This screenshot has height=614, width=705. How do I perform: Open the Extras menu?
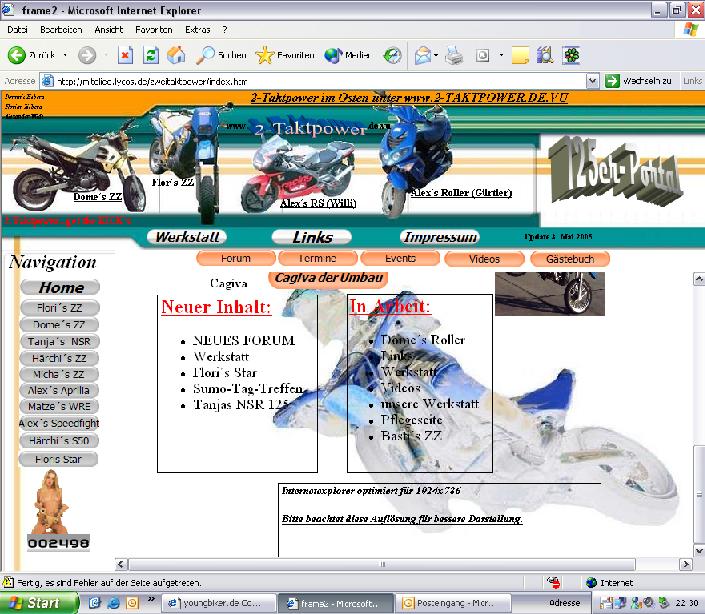point(197,30)
